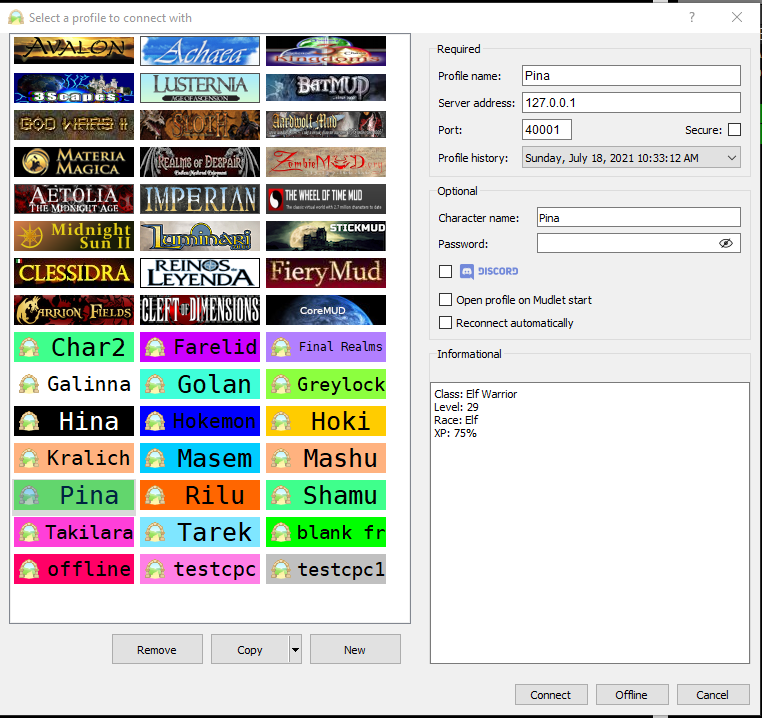The width and height of the screenshot is (762, 718).
Task: Select the testcpc profile
Action: (x=200, y=569)
